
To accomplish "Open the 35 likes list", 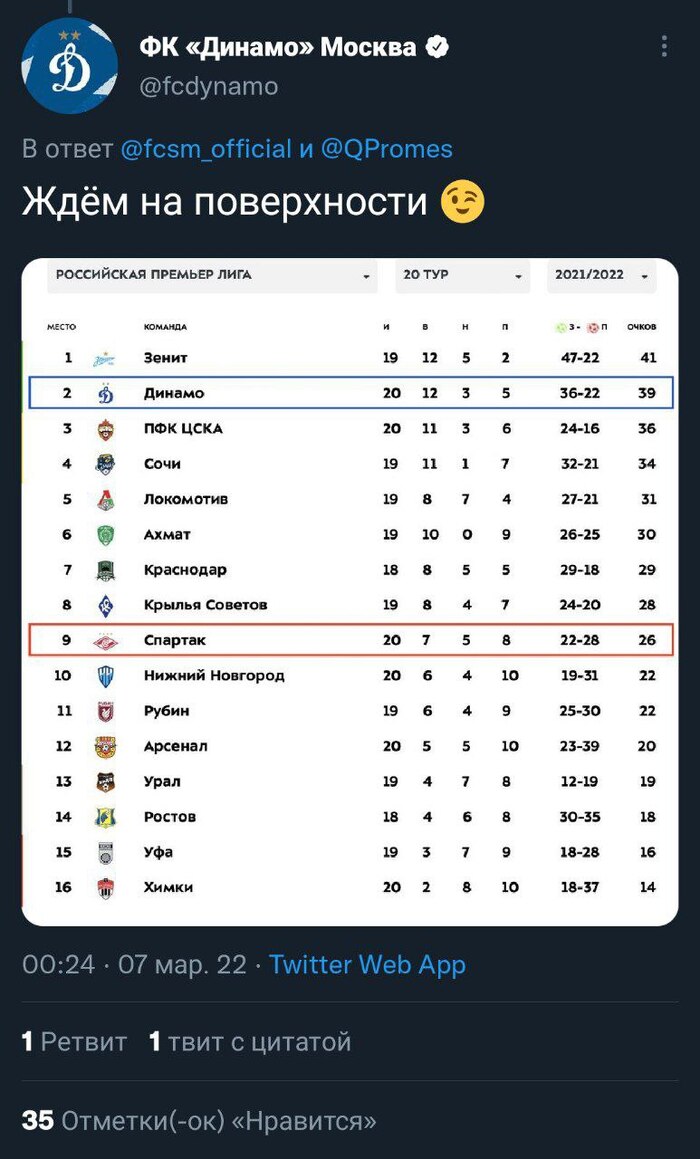I will [x=199, y=1121].
